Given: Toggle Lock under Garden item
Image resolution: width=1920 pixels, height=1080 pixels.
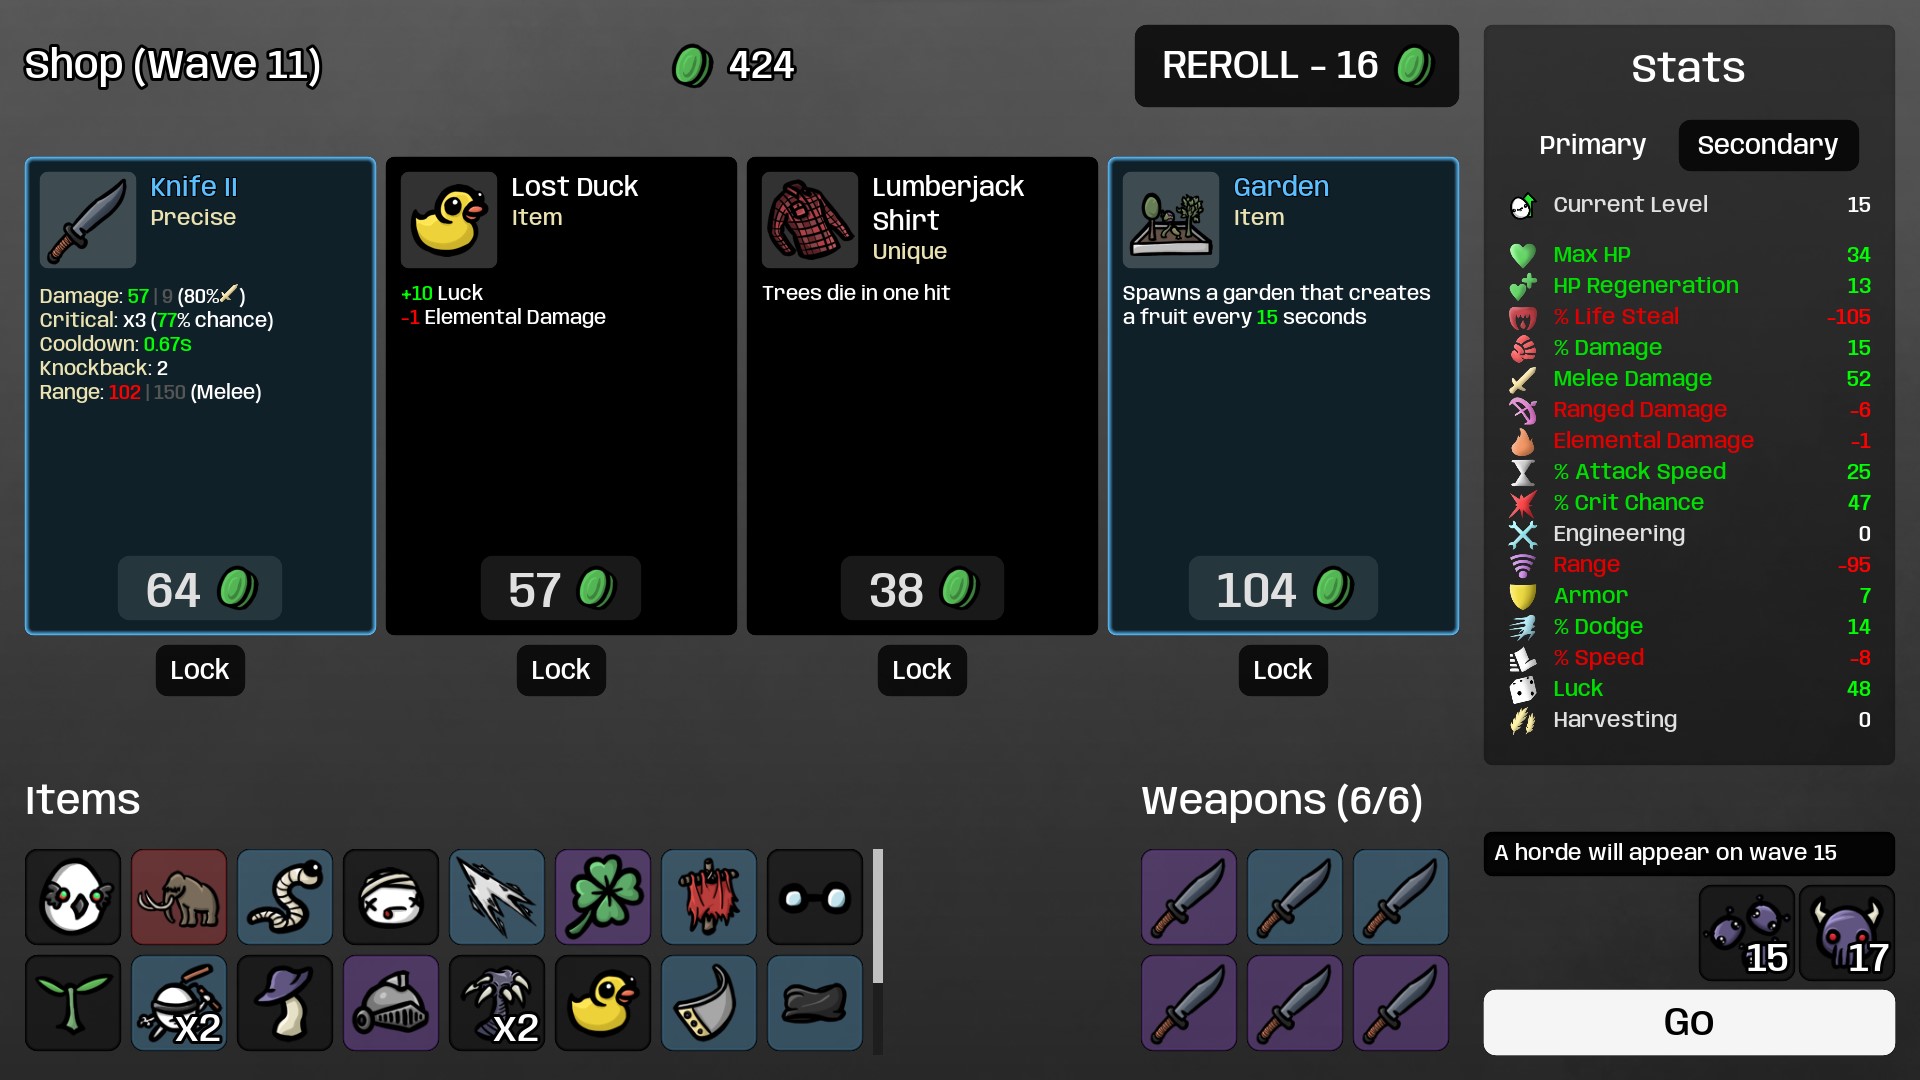Looking at the screenshot, I should tap(1283, 670).
